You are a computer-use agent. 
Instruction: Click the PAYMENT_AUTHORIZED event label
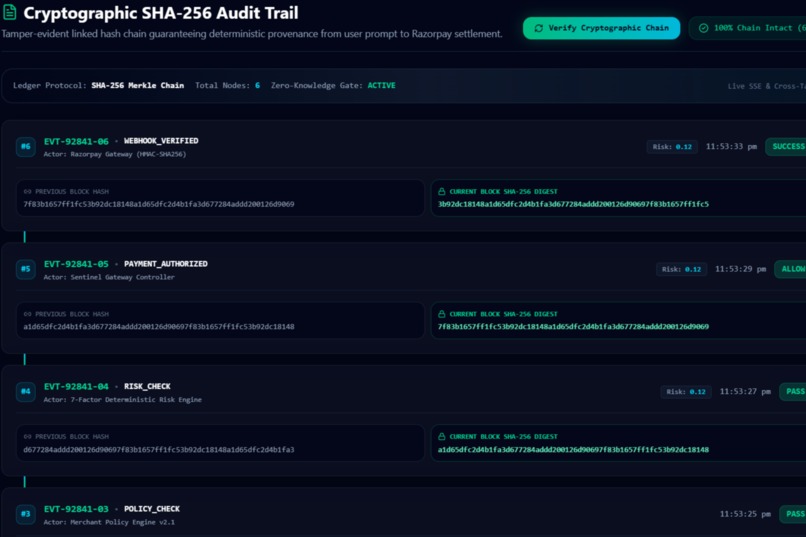click(166, 264)
